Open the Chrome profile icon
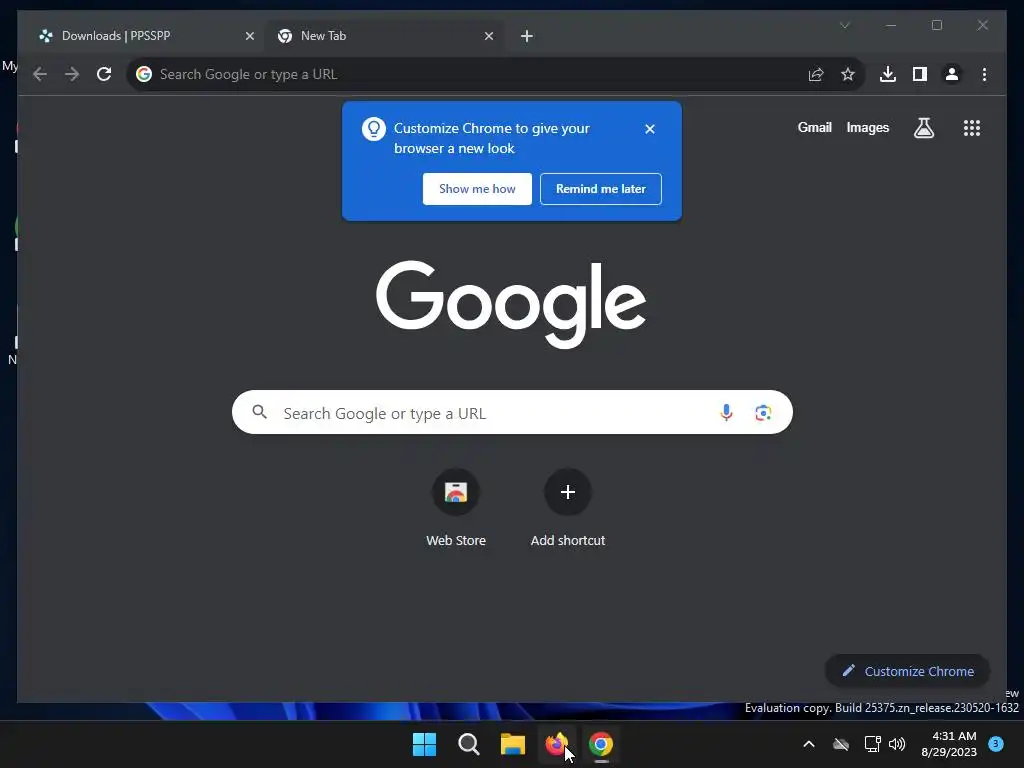Viewport: 1024px width, 768px height. pos(952,74)
